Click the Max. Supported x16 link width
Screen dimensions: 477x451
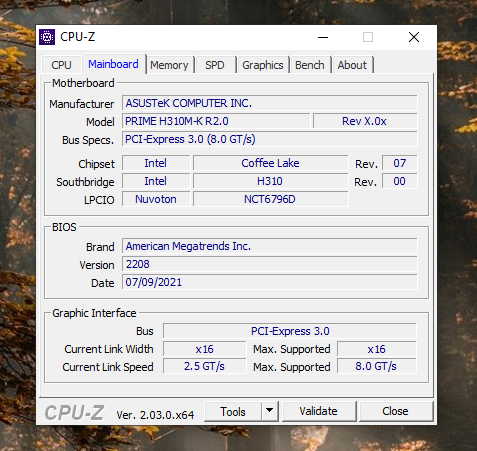[x=377, y=349]
